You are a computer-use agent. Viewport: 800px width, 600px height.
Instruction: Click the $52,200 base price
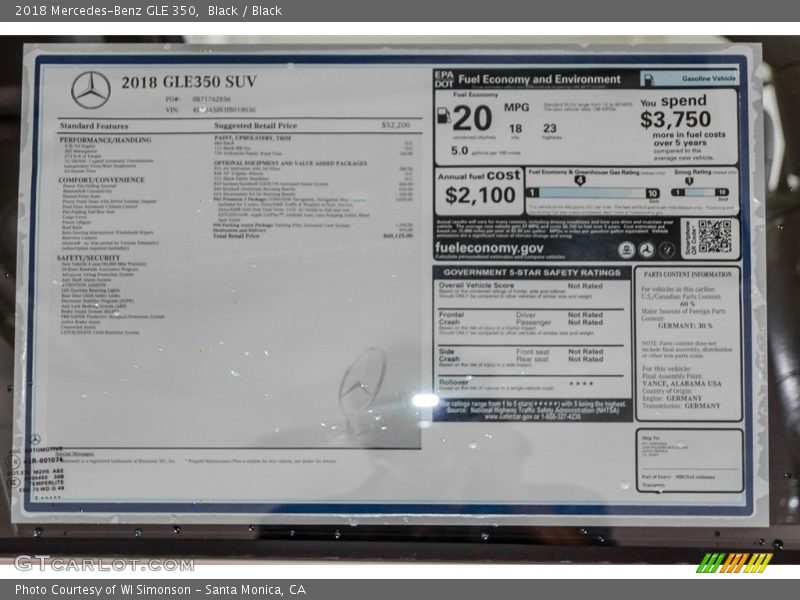[396, 125]
